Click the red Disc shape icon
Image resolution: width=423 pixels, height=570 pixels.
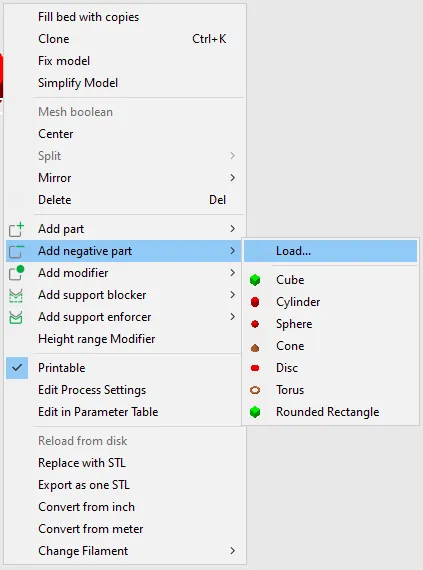[x=255, y=368]
